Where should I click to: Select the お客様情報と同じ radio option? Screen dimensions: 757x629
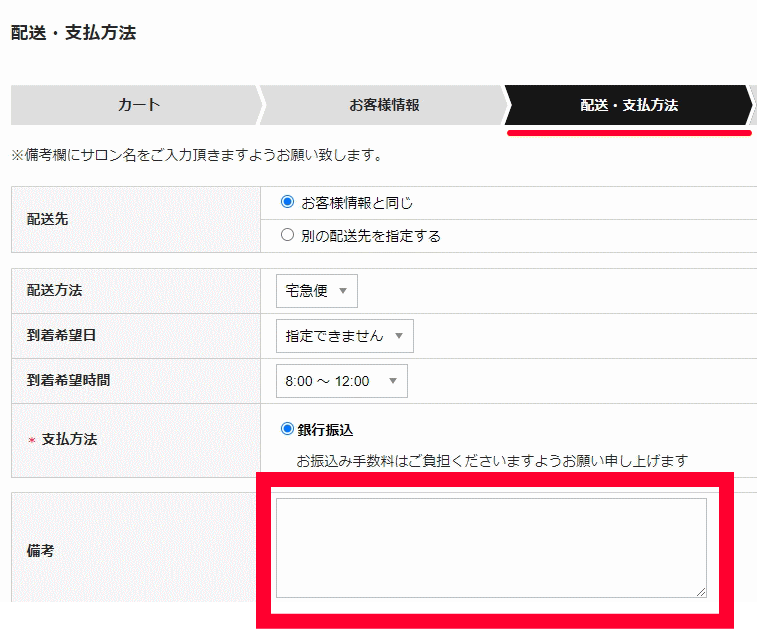pos(288,202)
